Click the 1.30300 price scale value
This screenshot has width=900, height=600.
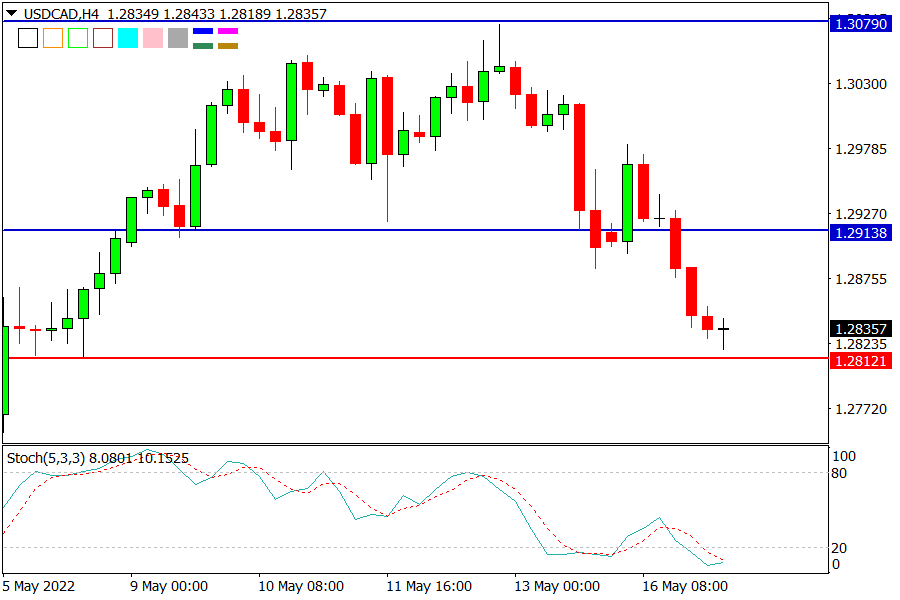[861, 84]
